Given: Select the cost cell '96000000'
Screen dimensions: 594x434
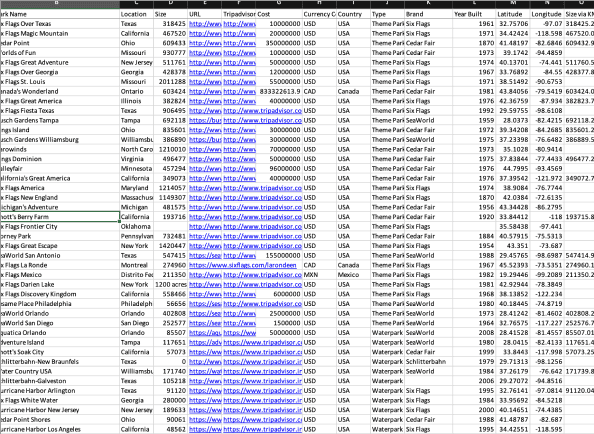Looking at the screenshot, I should click(279, 169).
